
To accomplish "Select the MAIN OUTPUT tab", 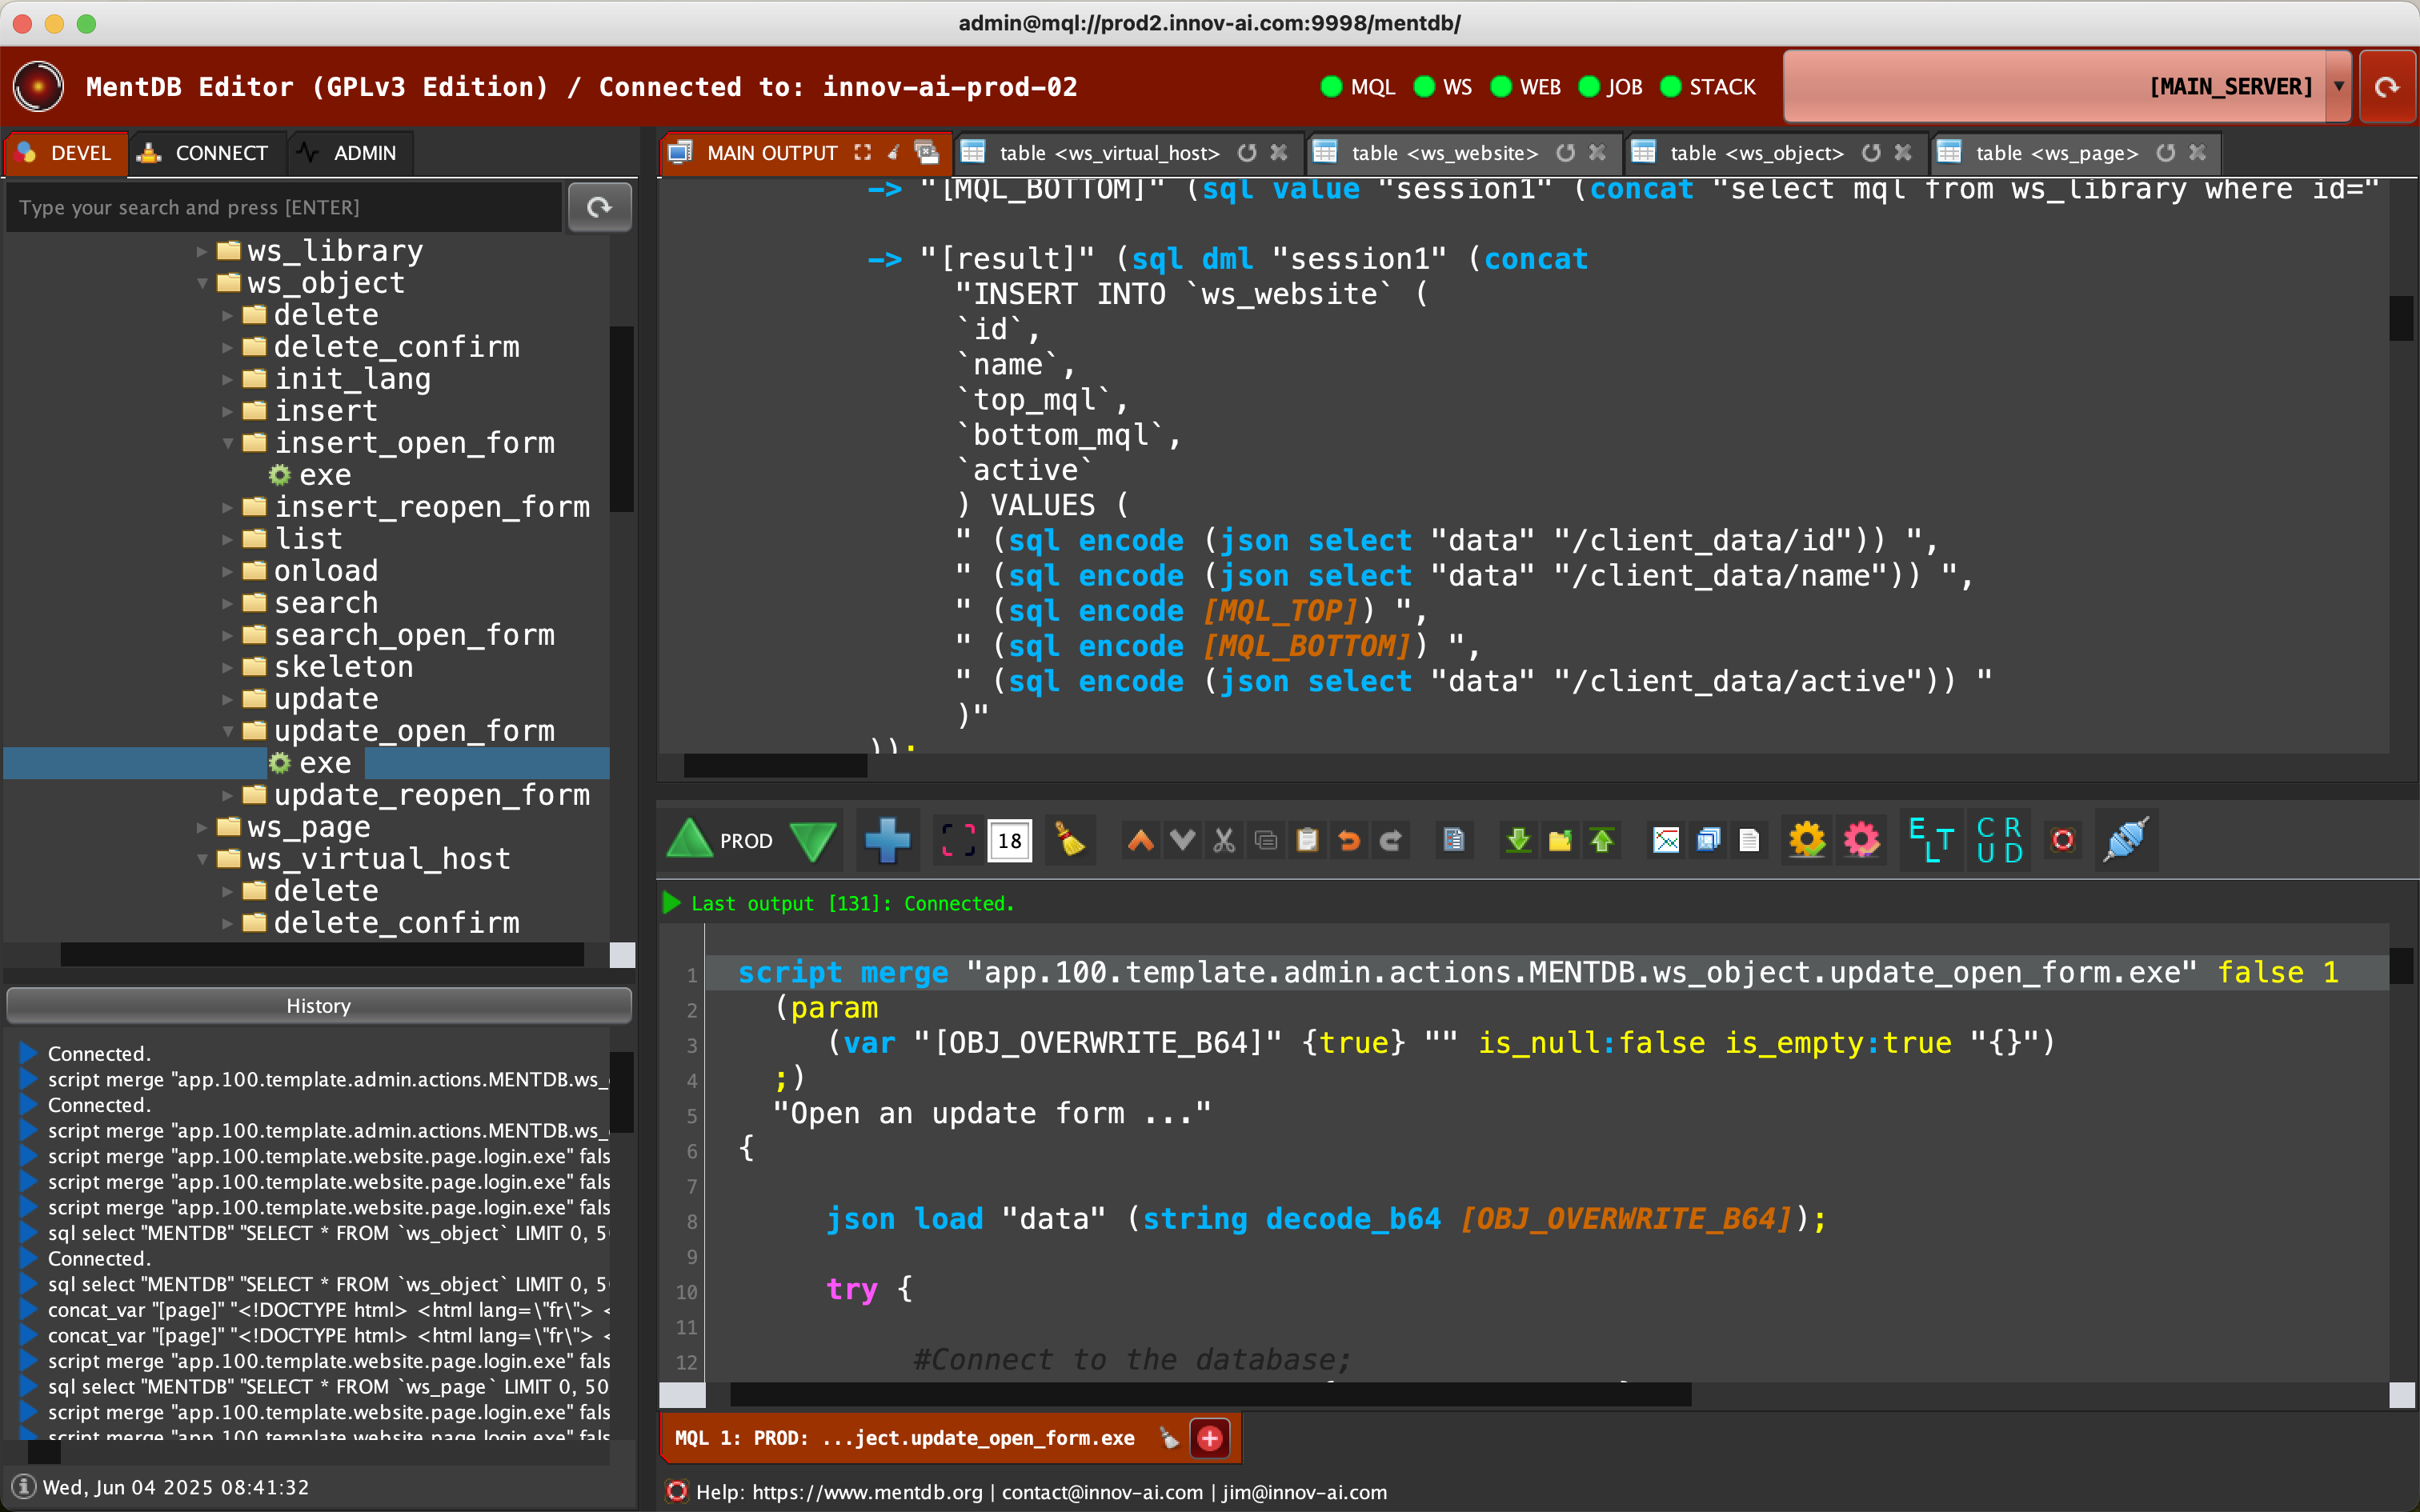I will [772, 153].
